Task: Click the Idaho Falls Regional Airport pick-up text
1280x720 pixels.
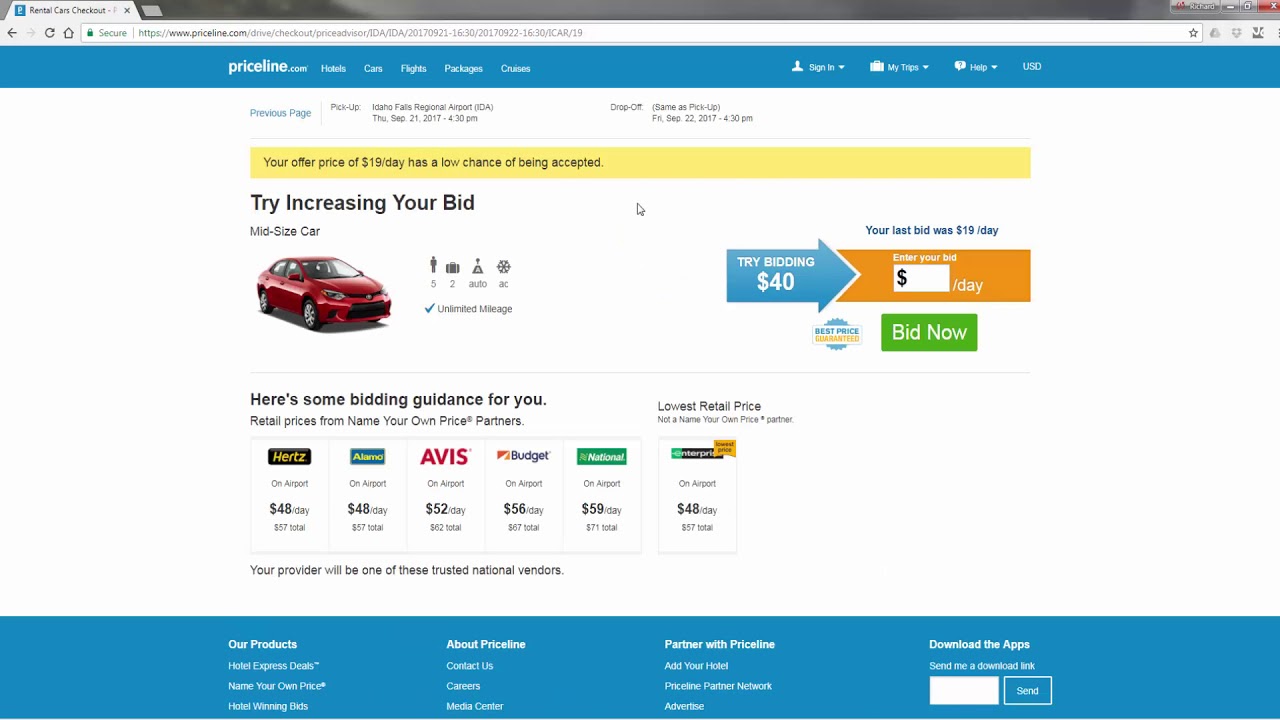Action: pos(432,107)
